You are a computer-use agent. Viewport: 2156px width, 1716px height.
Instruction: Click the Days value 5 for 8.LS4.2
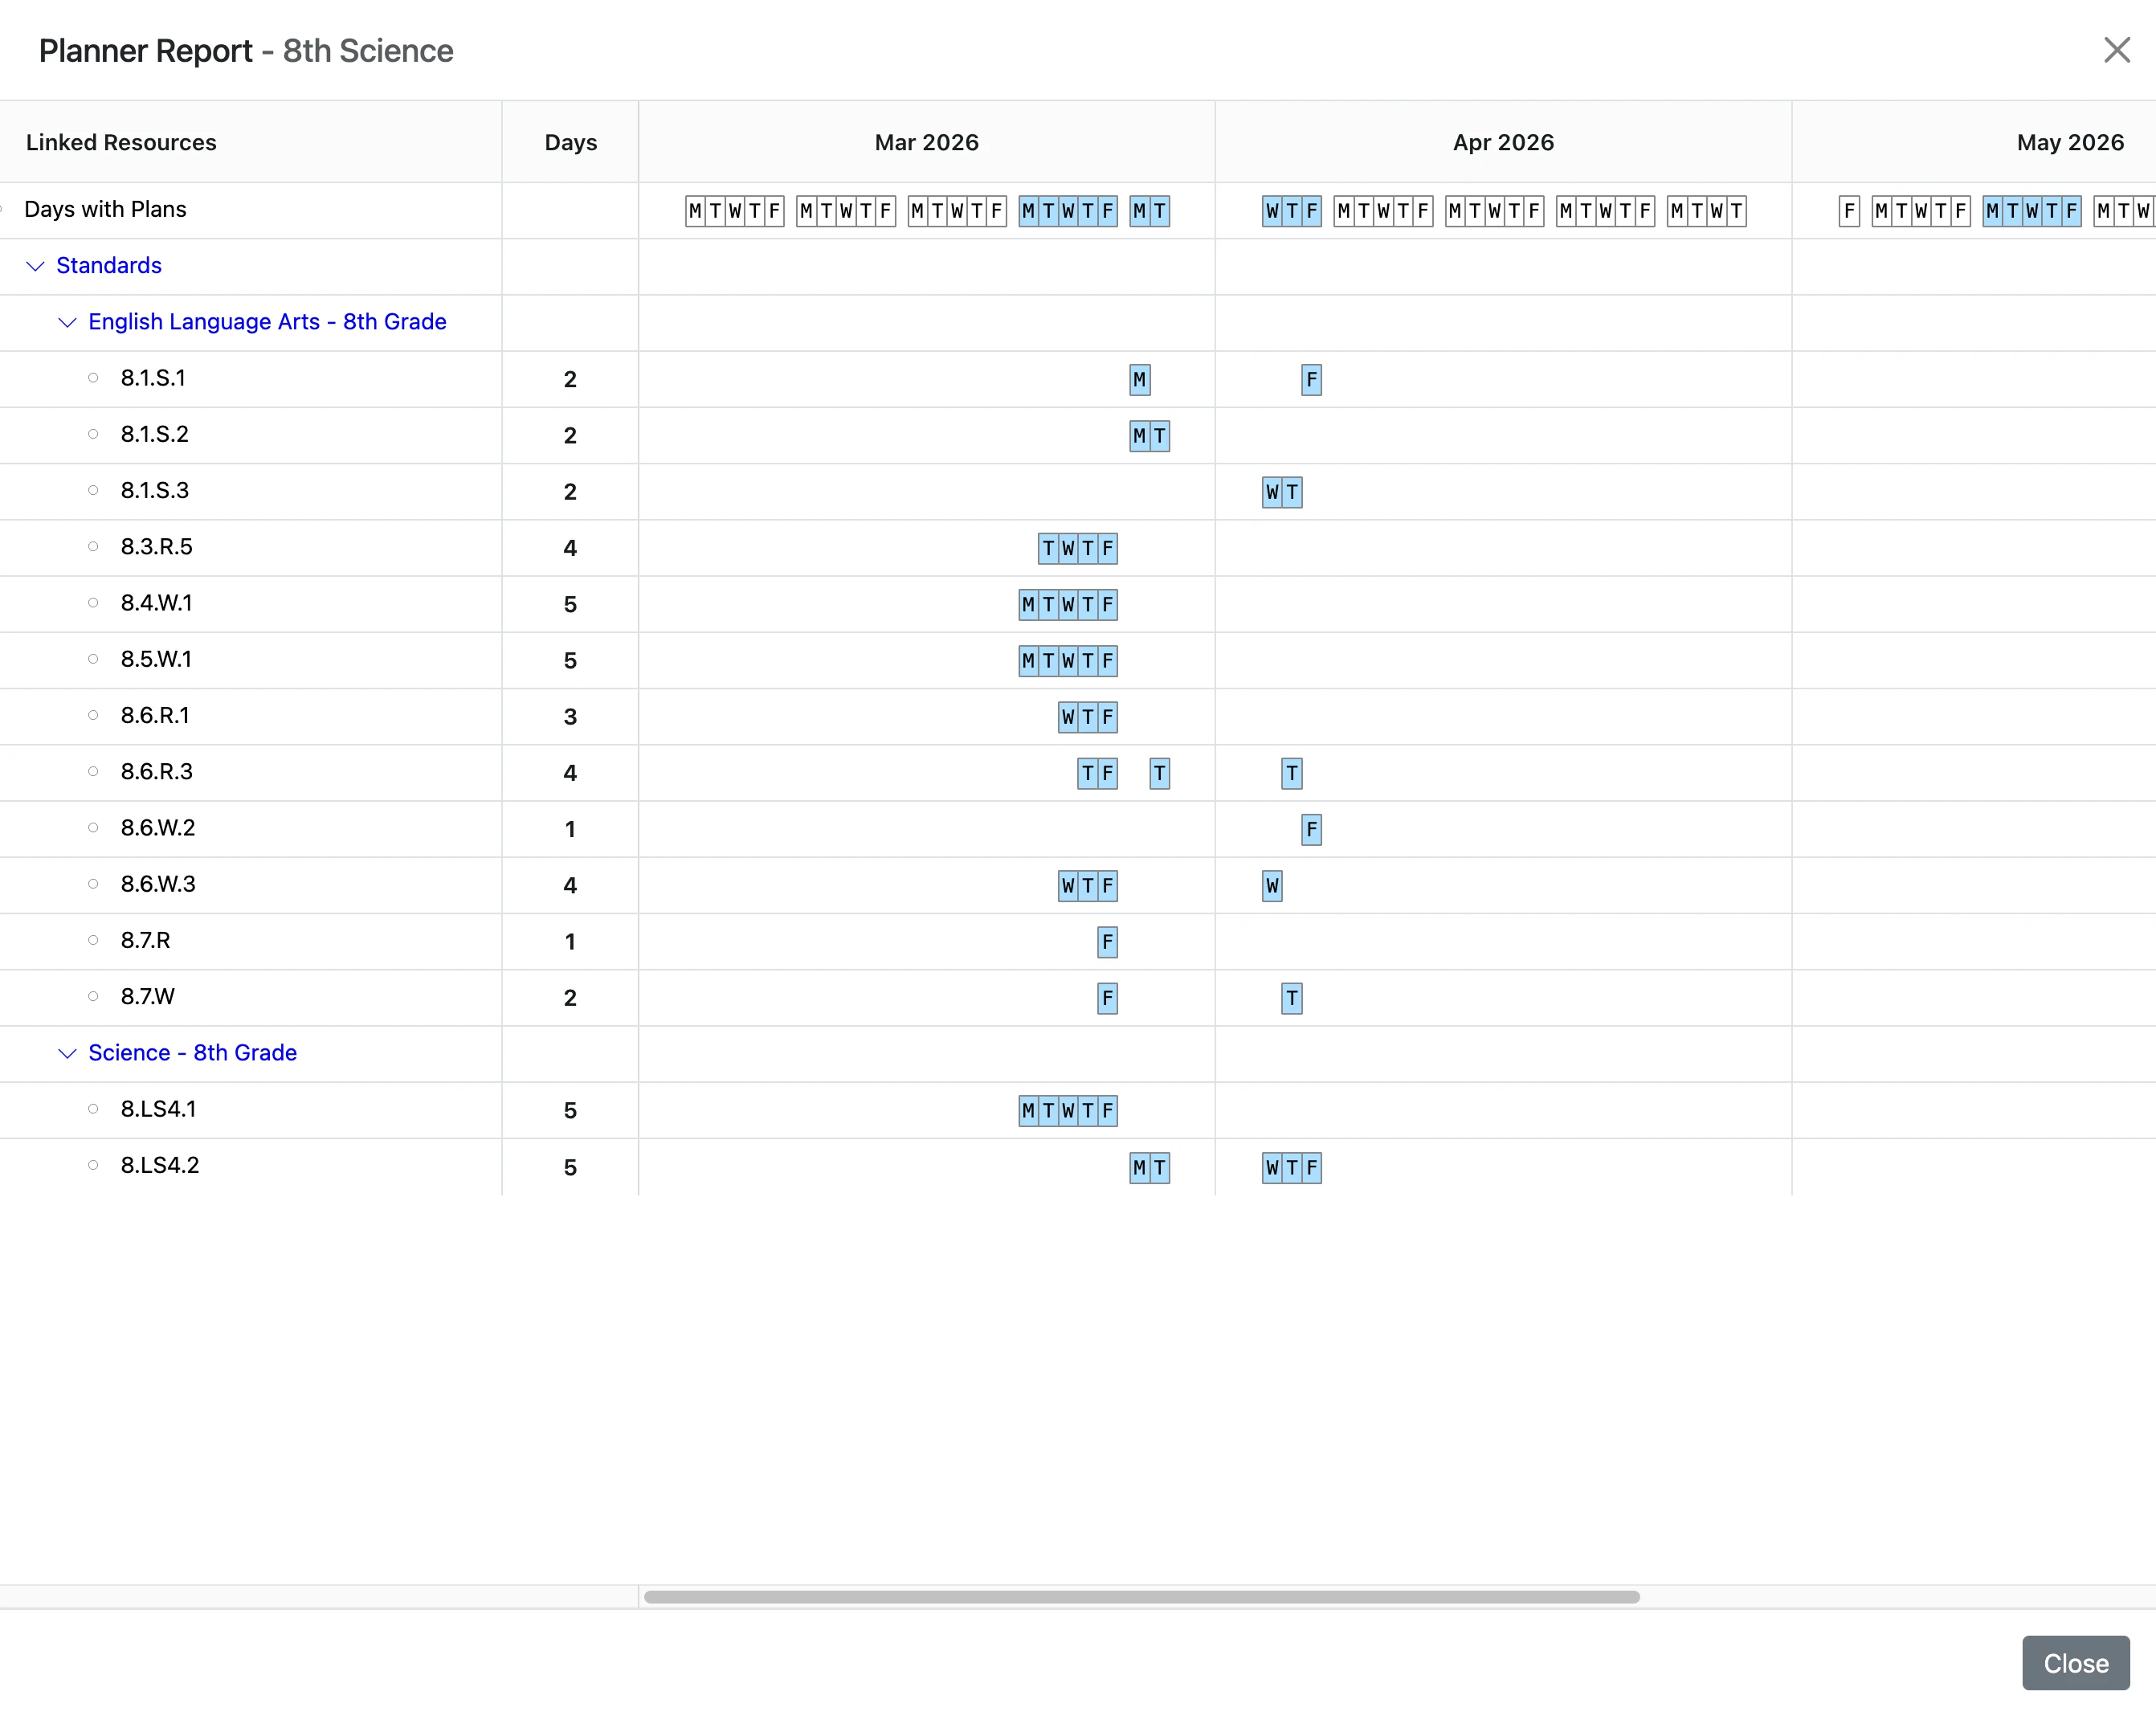pyautogui.click(x=570, y=1167)
